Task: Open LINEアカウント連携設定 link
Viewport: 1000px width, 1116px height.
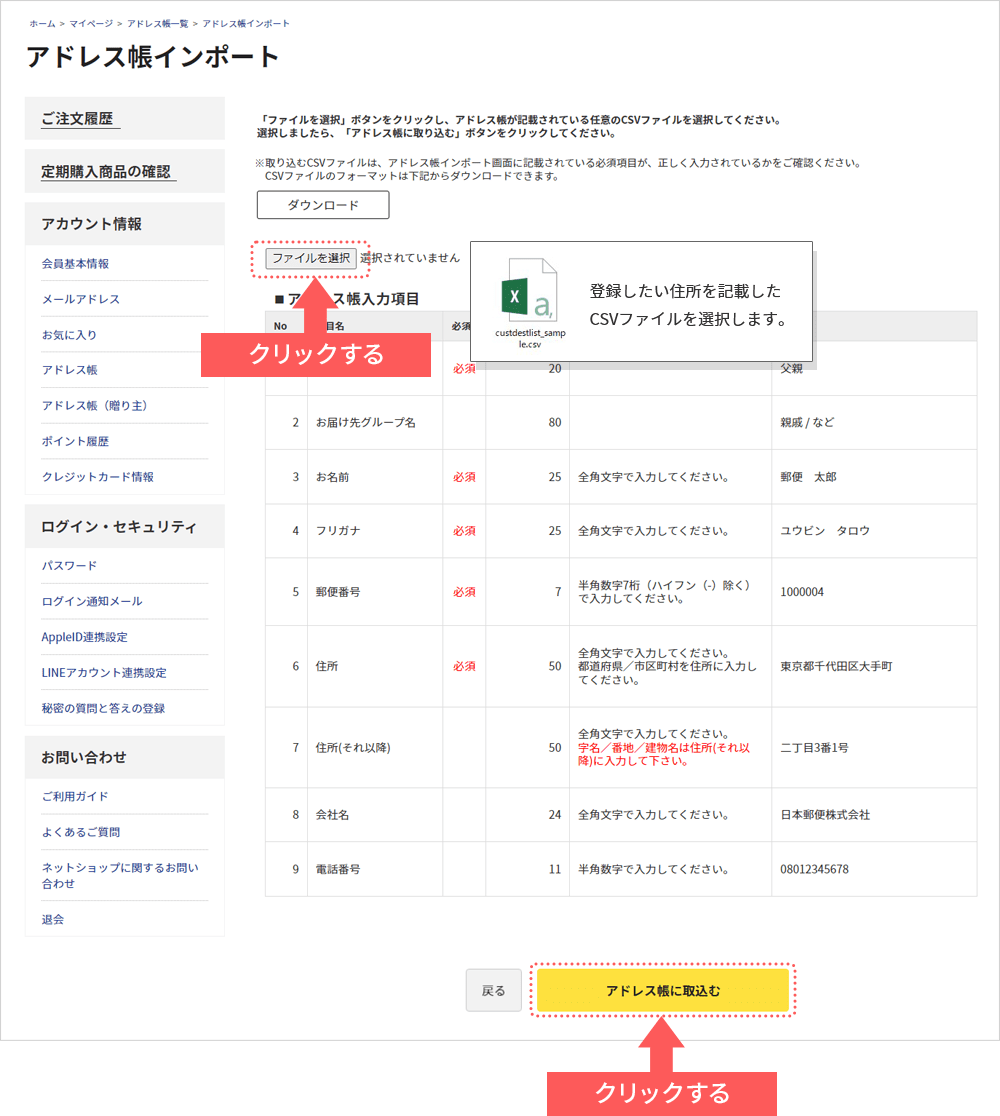Action: coord(103,673)
